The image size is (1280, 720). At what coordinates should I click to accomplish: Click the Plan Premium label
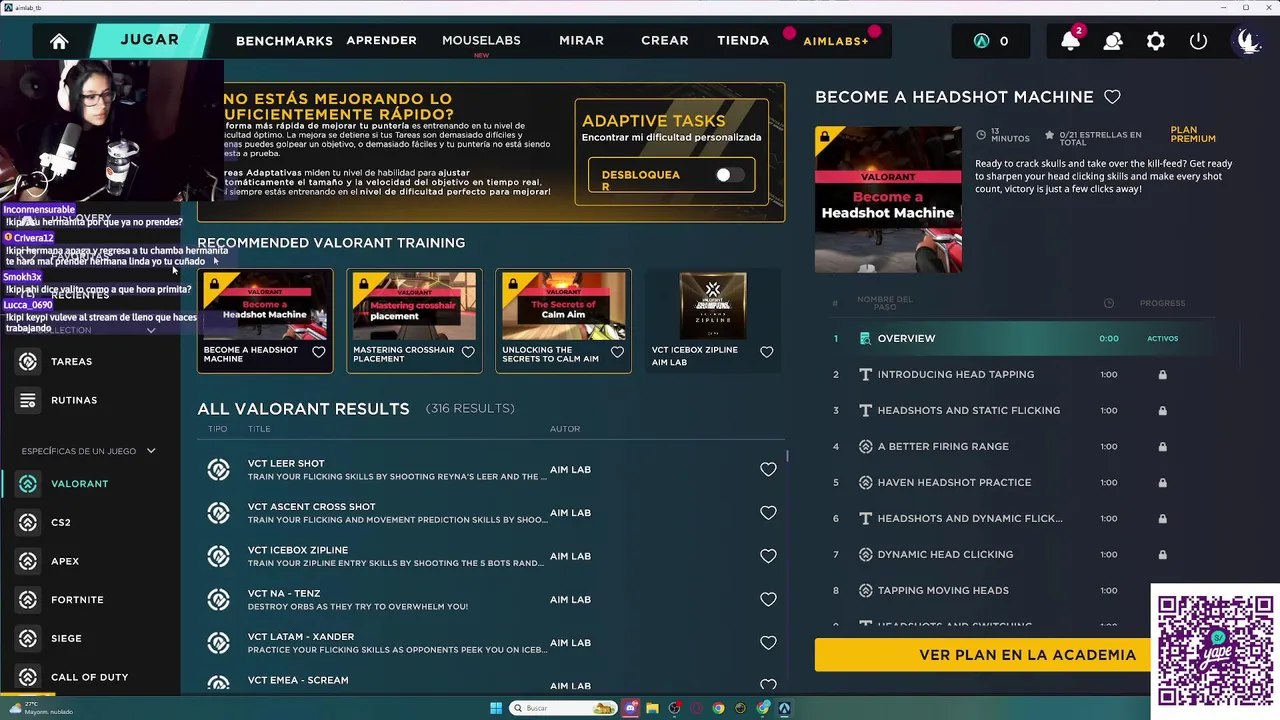click(x=1193, y=135)
